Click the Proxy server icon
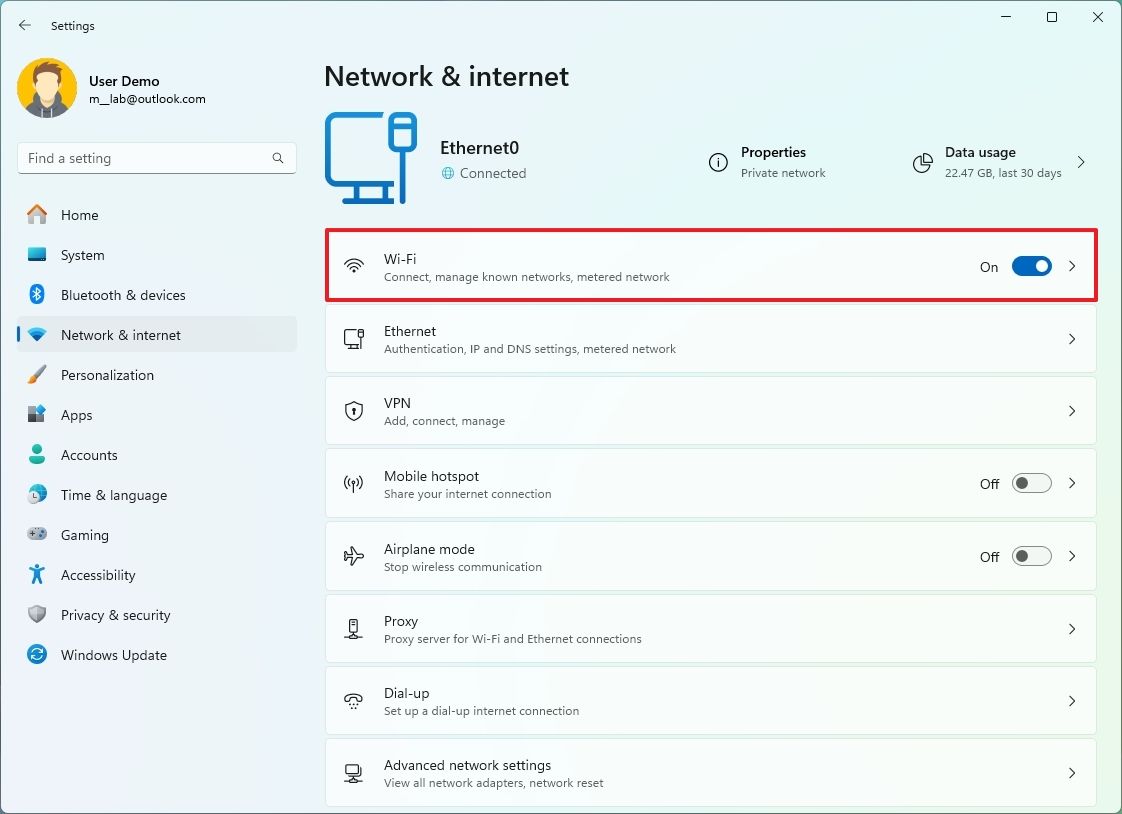This screenshot has height=814, width=1122. [354, 628]
